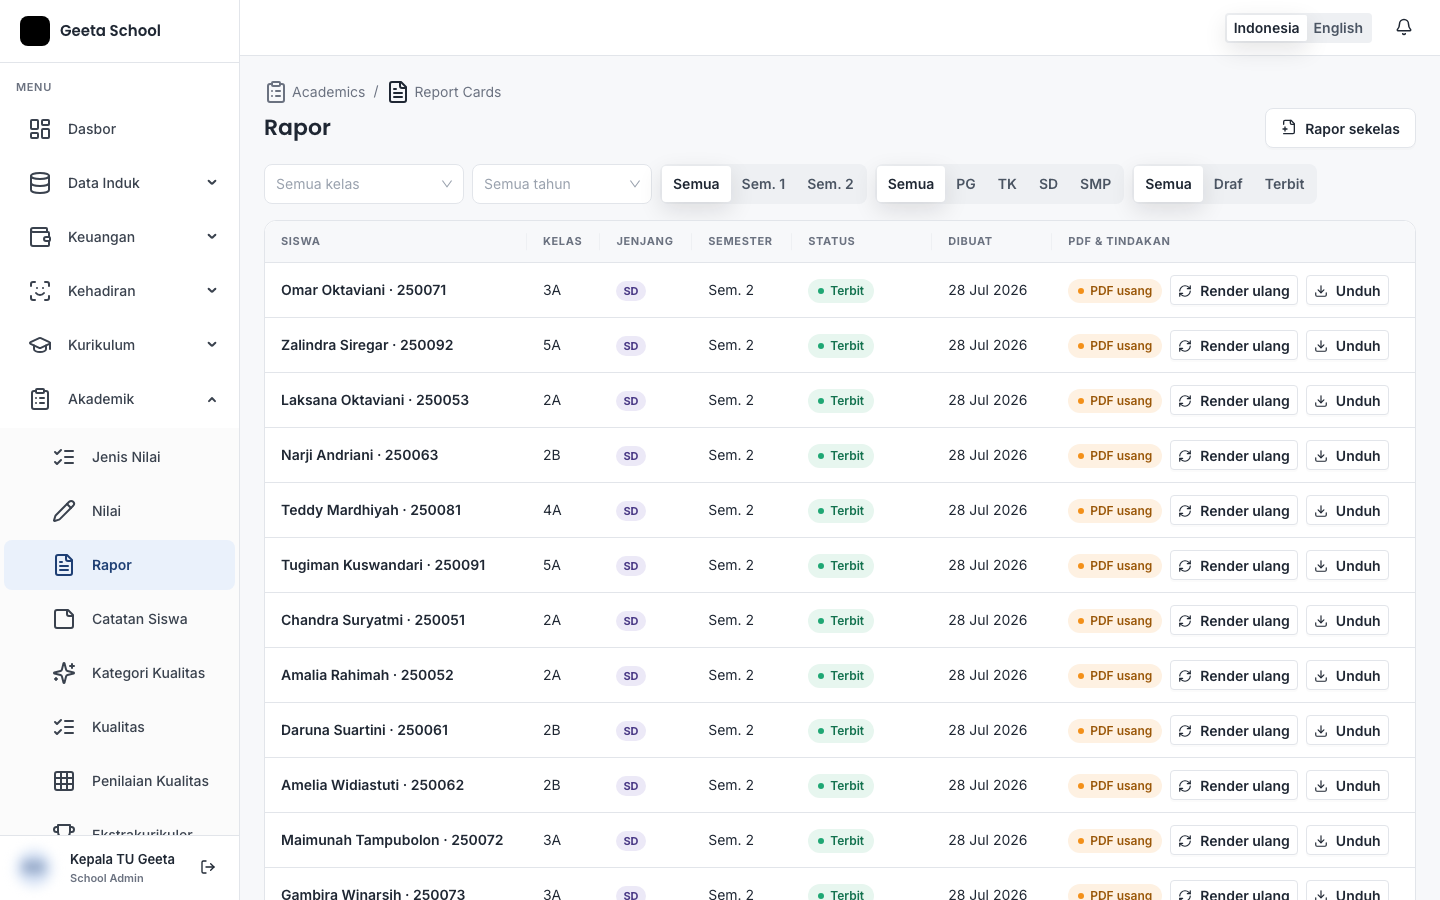The image size is (1440, 900).
Task: Click user avatar for Kepala TU Geeta
Action: [34, 867]
